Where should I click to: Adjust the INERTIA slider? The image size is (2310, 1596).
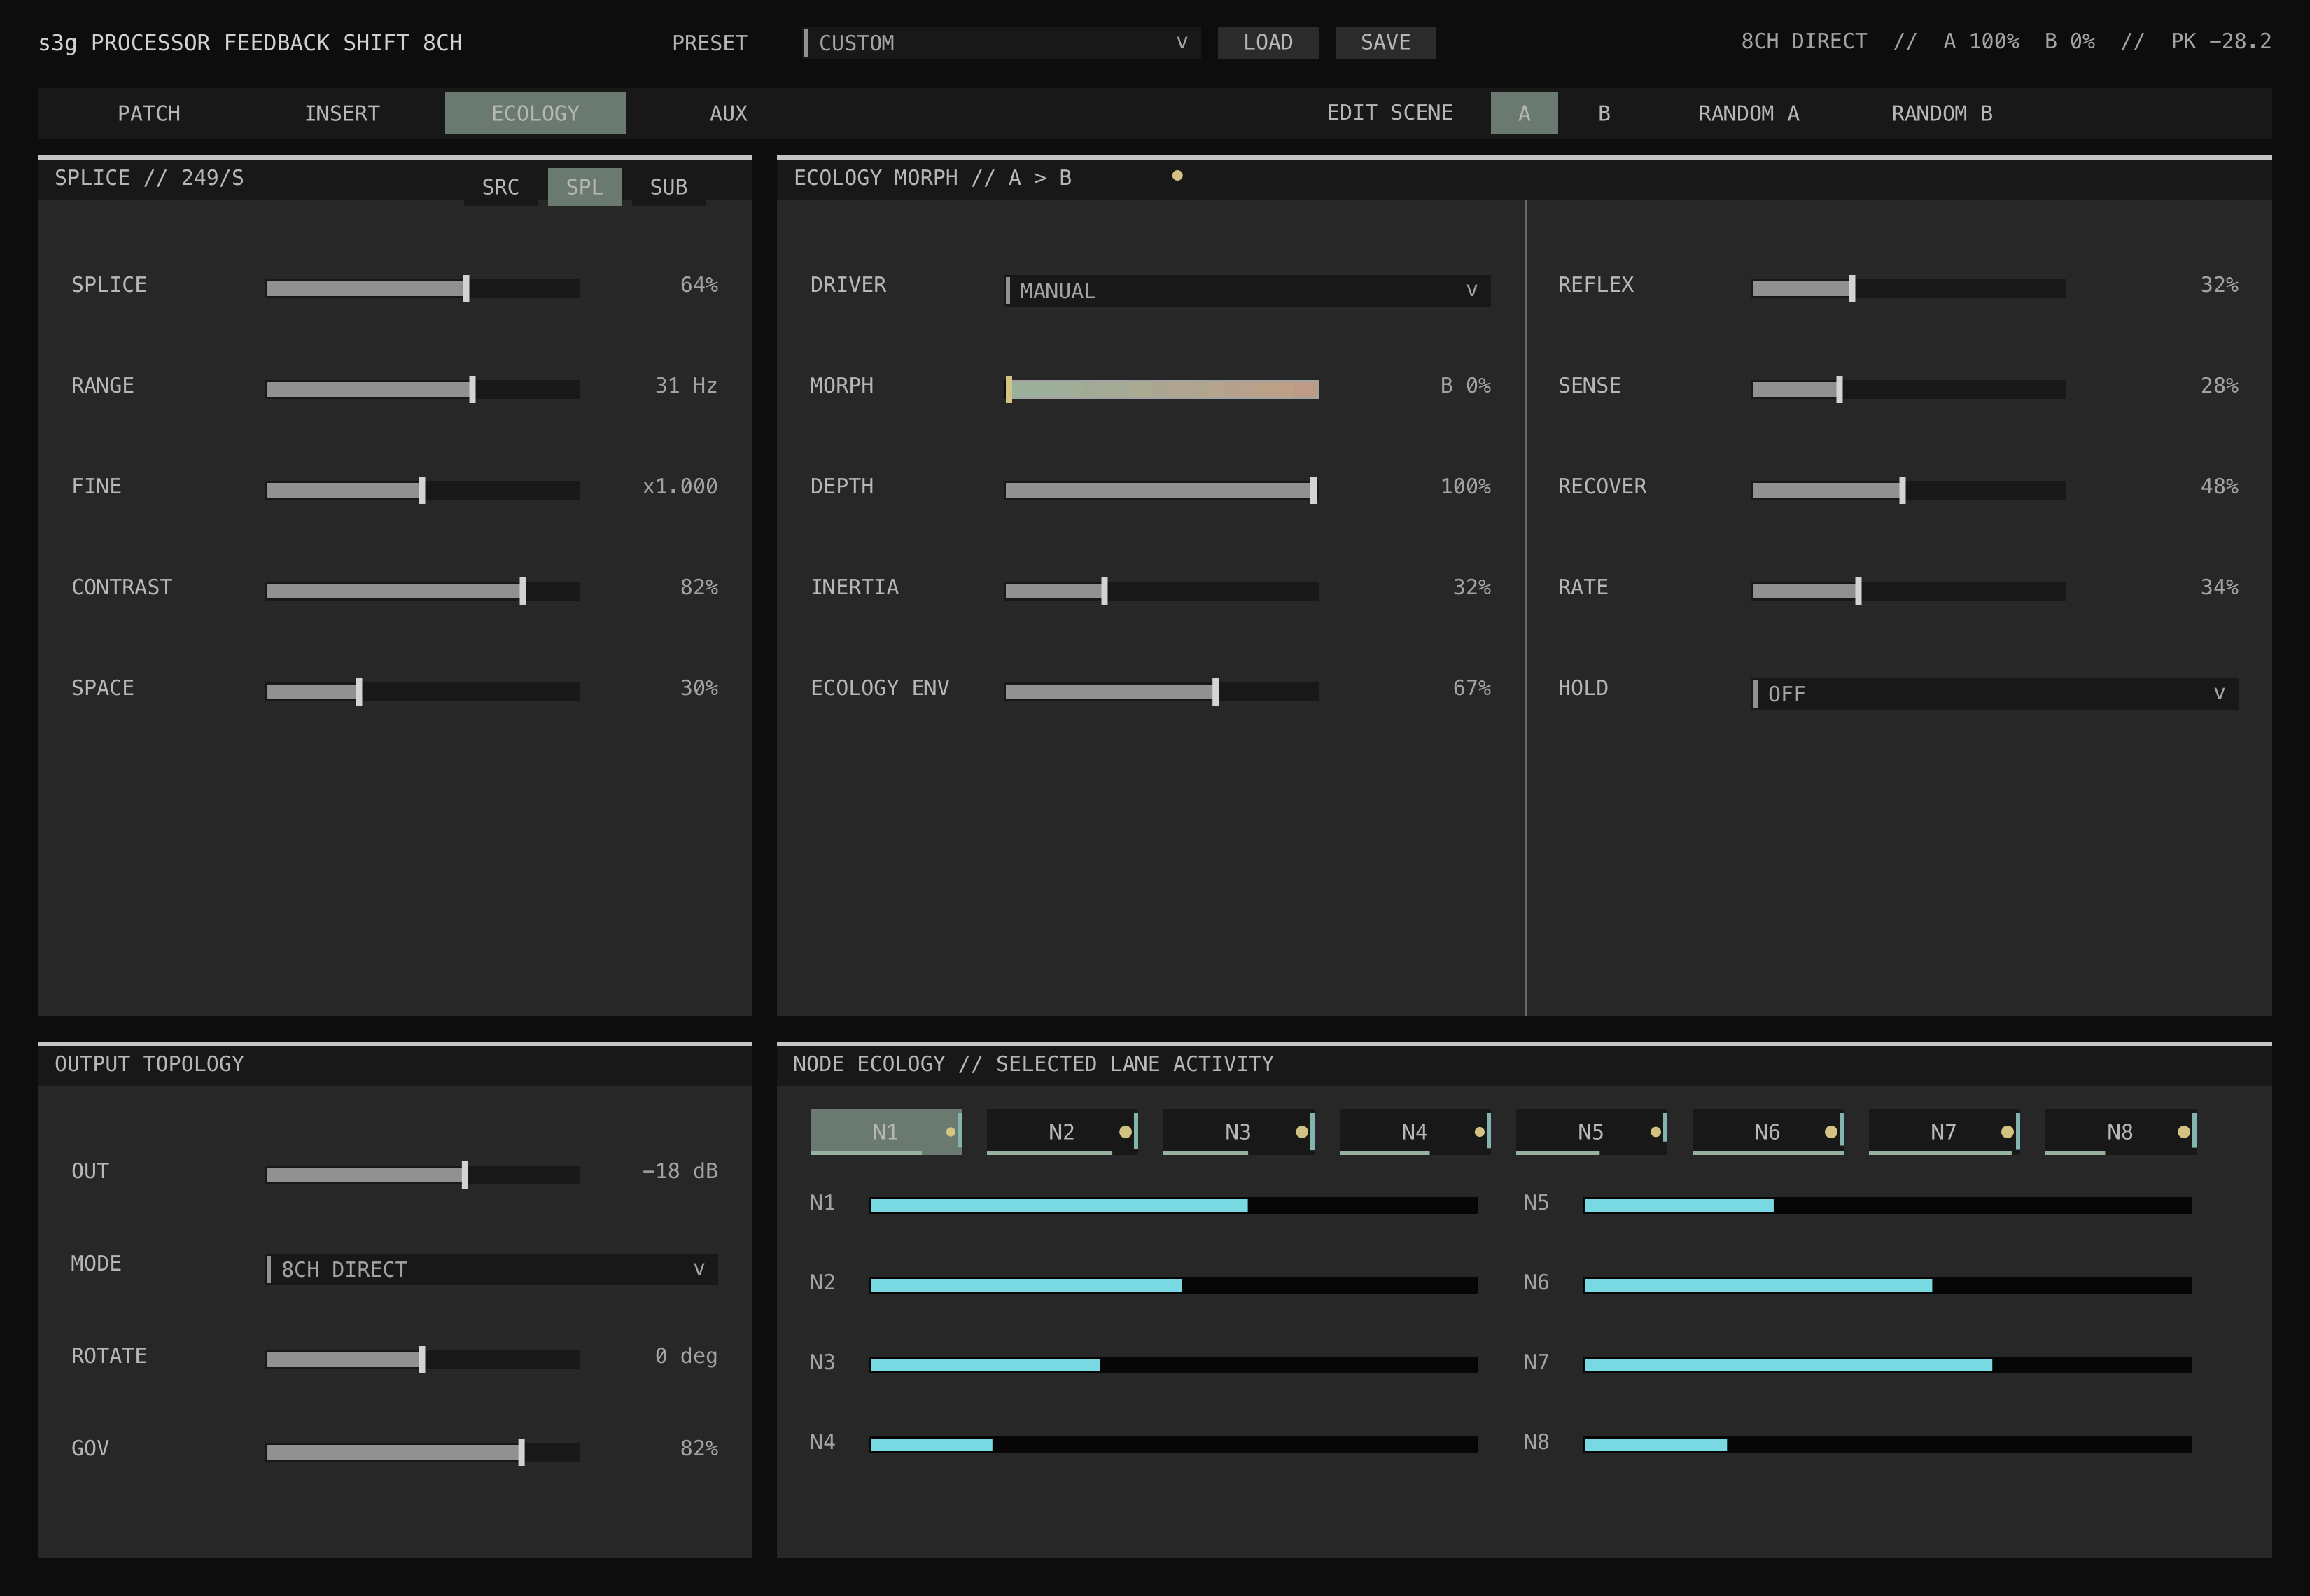pyautogui.click(x=1161, y=591)
